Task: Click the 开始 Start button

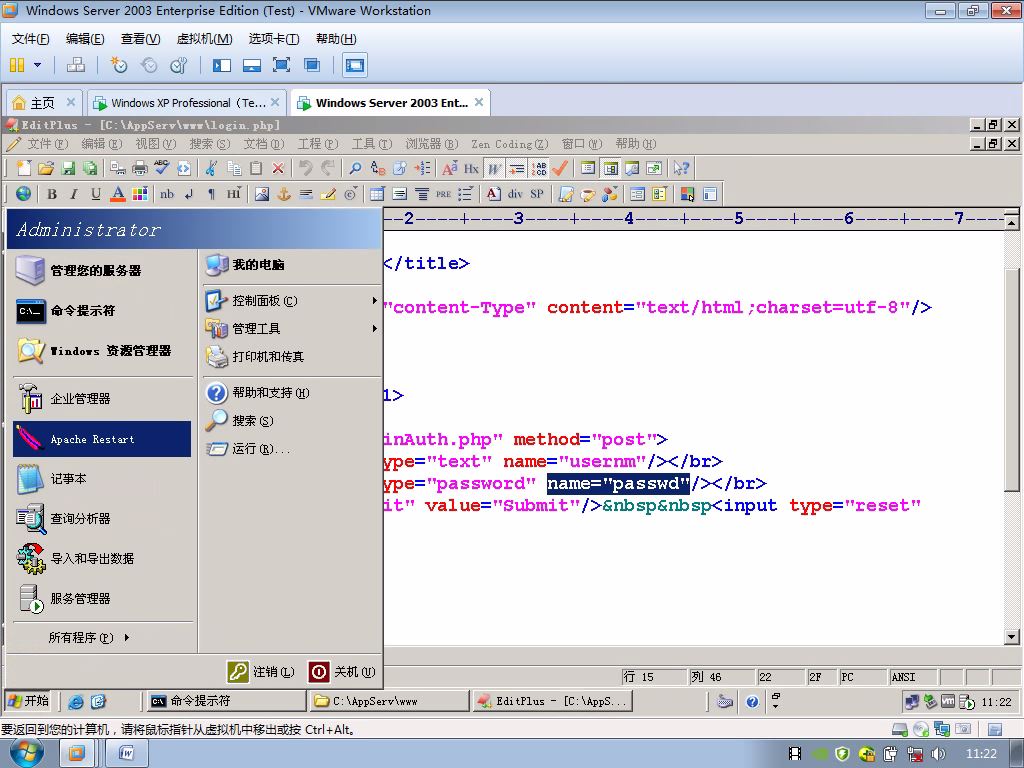Action: 28,701
